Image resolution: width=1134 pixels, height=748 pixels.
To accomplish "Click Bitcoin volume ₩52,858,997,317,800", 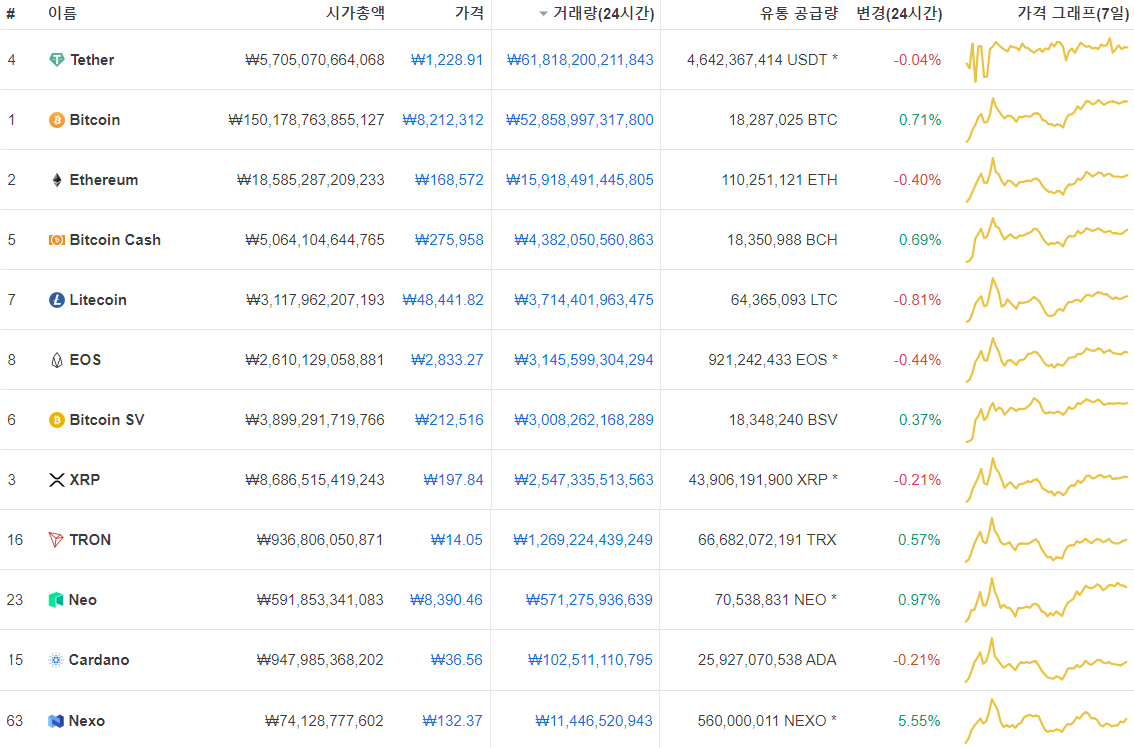I will [580, 120].
